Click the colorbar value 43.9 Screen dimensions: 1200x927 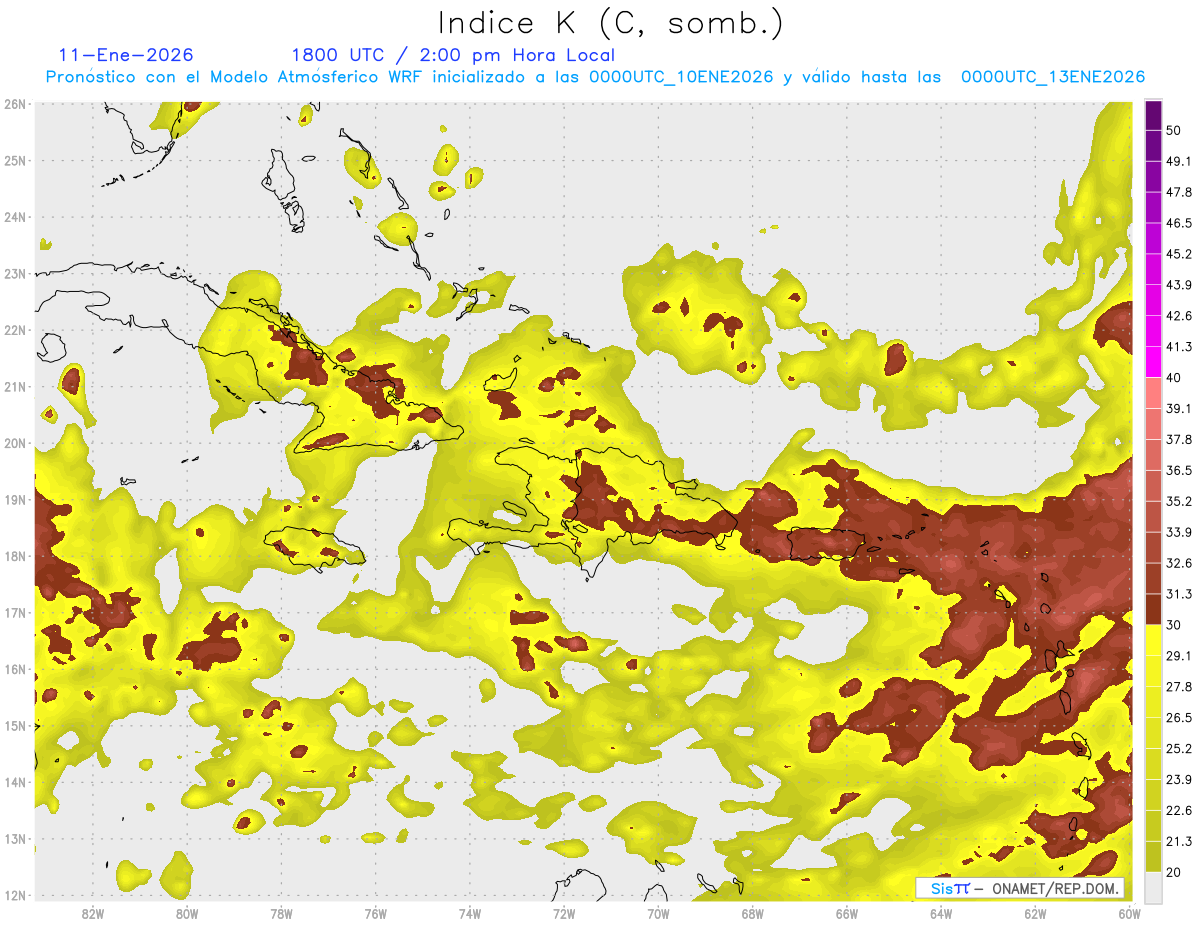coord(1179,285)
